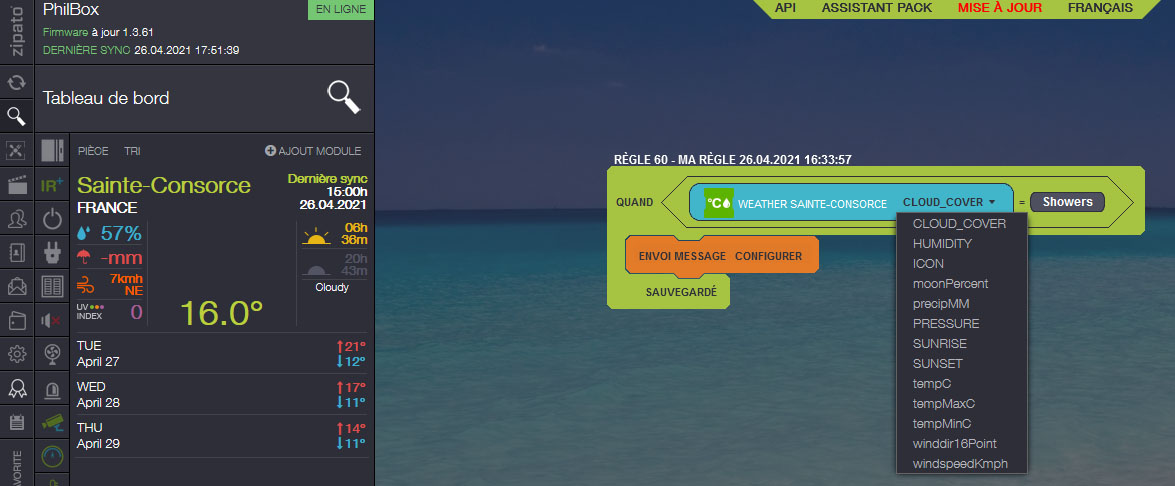Open the settings gear icon

tap(16, 353)
